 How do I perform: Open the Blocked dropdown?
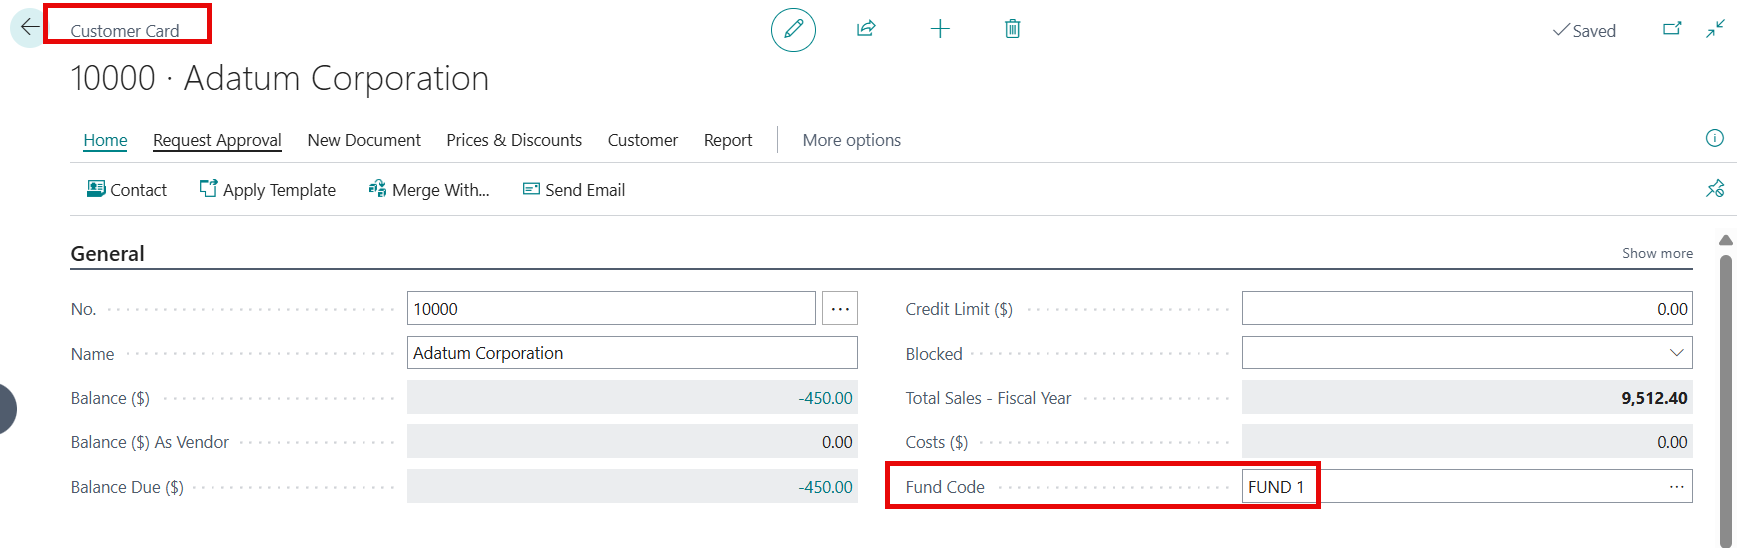pos(1676,353)
